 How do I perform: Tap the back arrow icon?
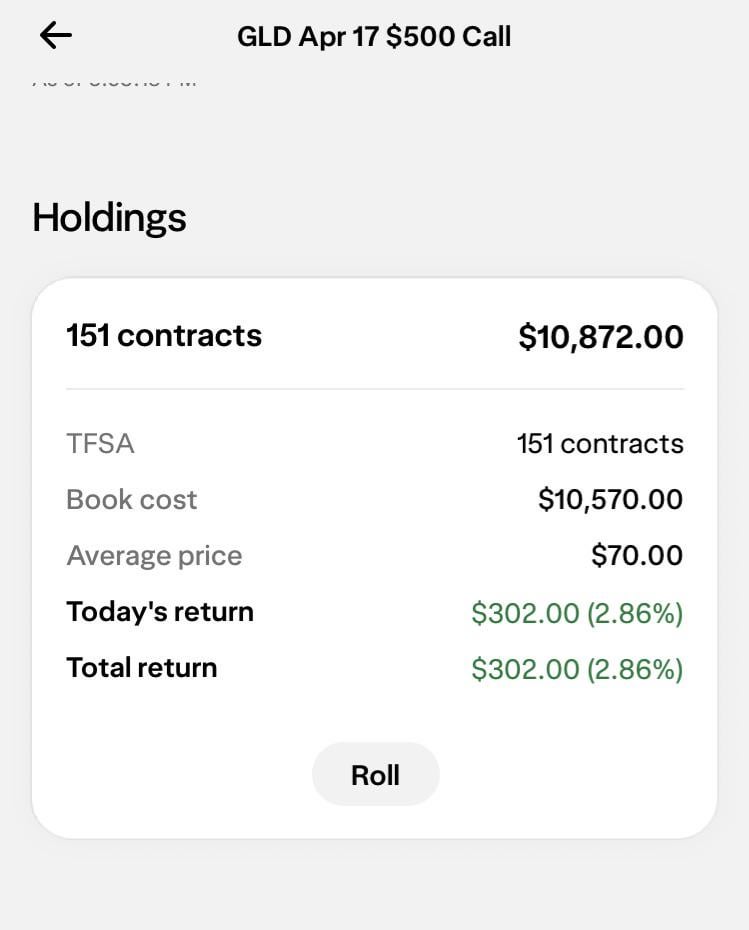[56, 36]
